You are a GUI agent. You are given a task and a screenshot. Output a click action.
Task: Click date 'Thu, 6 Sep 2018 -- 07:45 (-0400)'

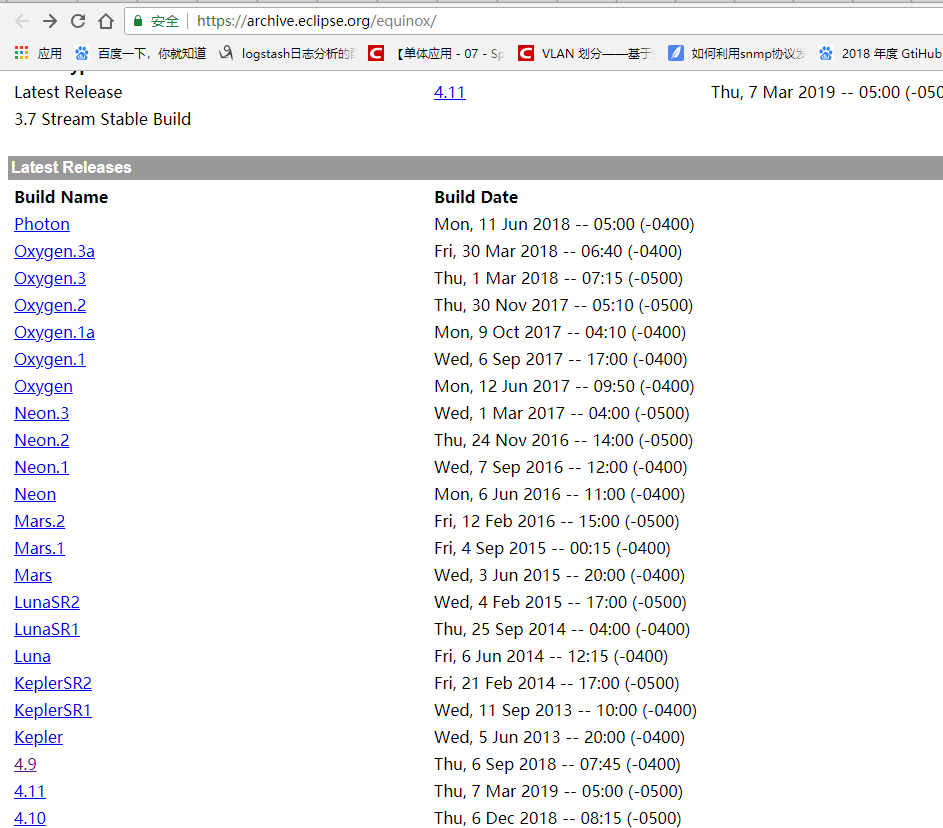pyautogui.click(x=558, y=764)
